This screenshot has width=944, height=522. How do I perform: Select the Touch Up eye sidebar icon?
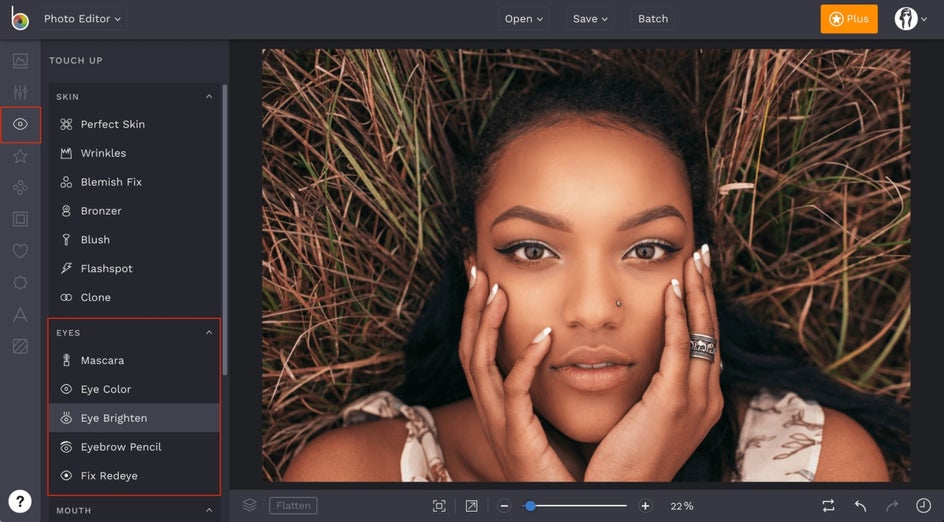20,124
